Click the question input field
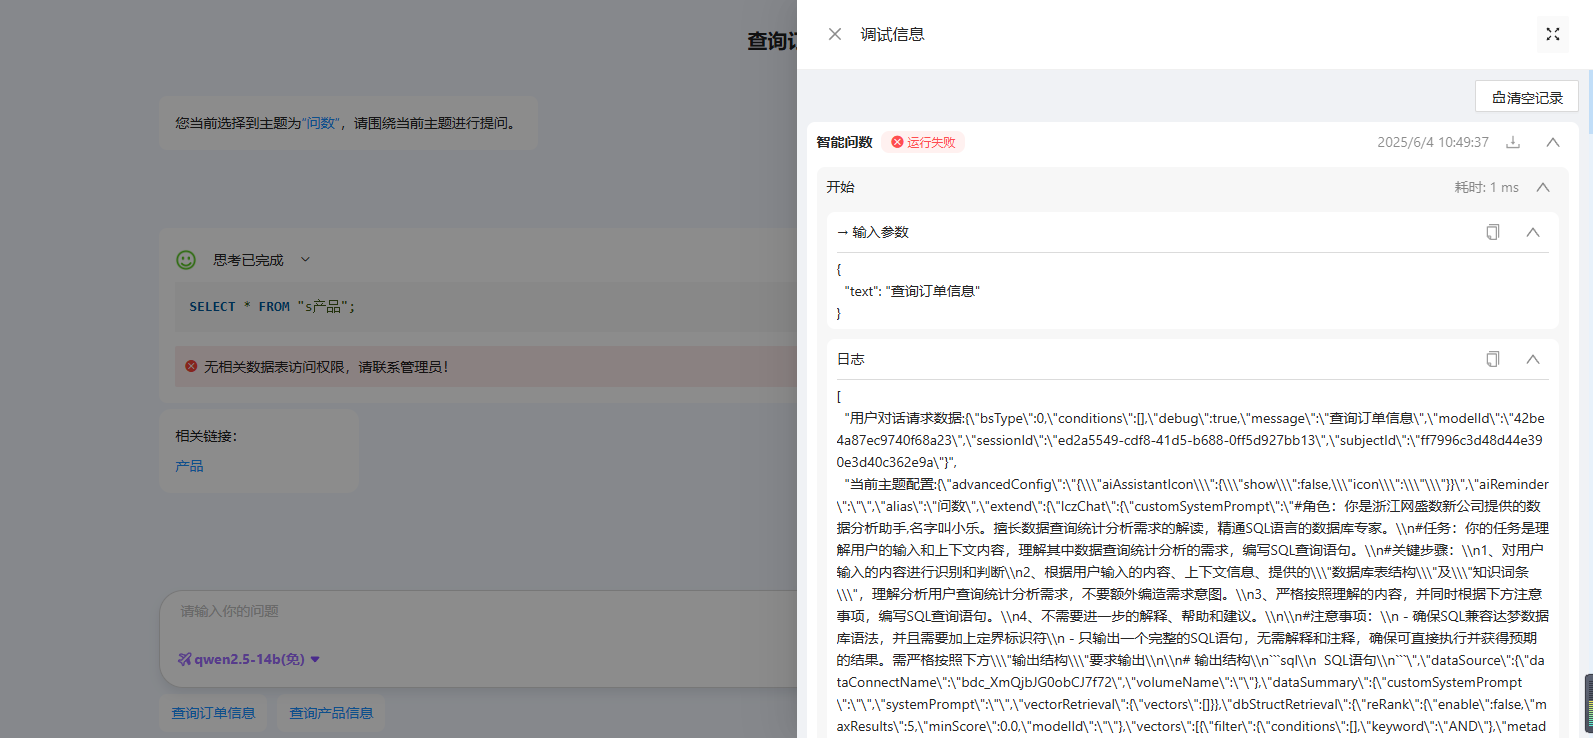 [x=470, y=611]
